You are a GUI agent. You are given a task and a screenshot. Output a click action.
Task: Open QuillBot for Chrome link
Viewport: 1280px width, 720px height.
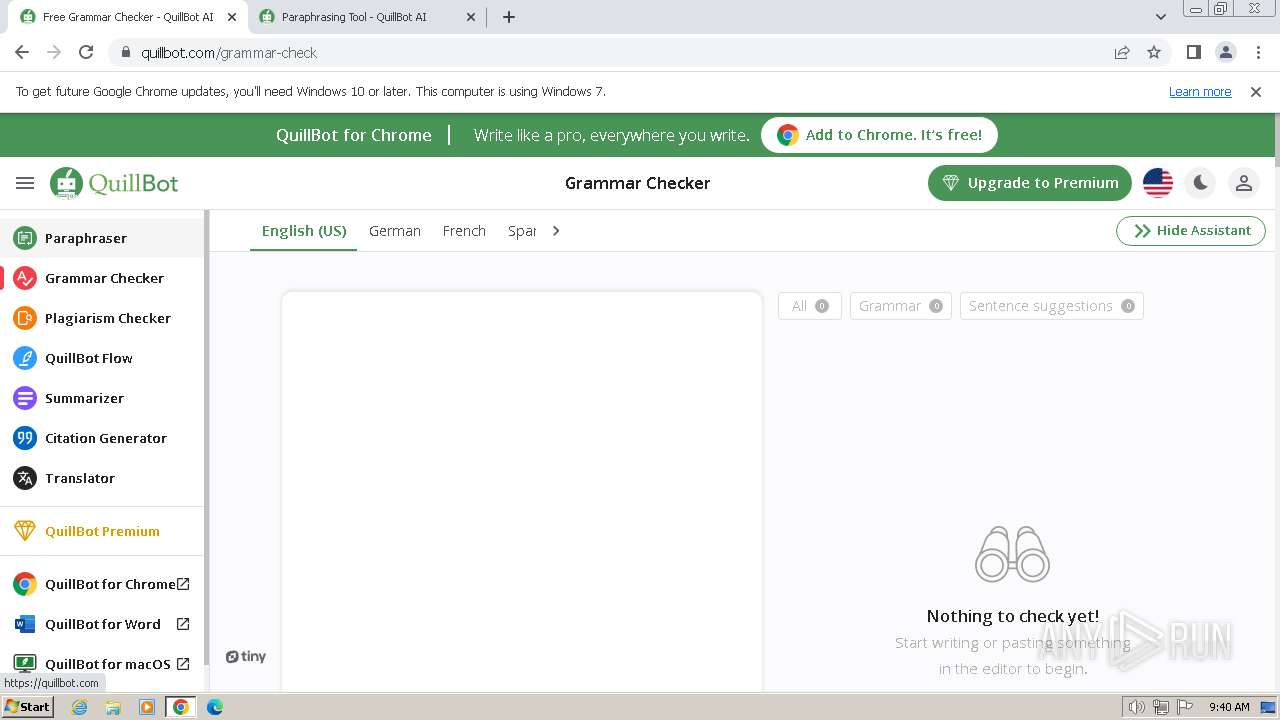click(102, 584)
